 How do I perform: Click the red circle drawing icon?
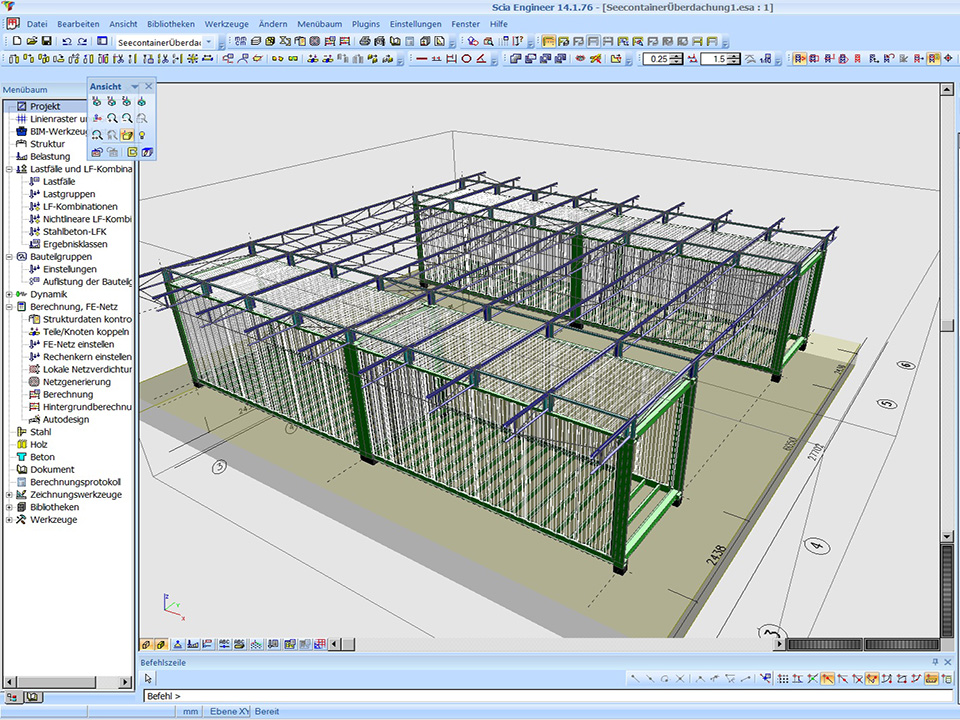(x=466, y=59)
